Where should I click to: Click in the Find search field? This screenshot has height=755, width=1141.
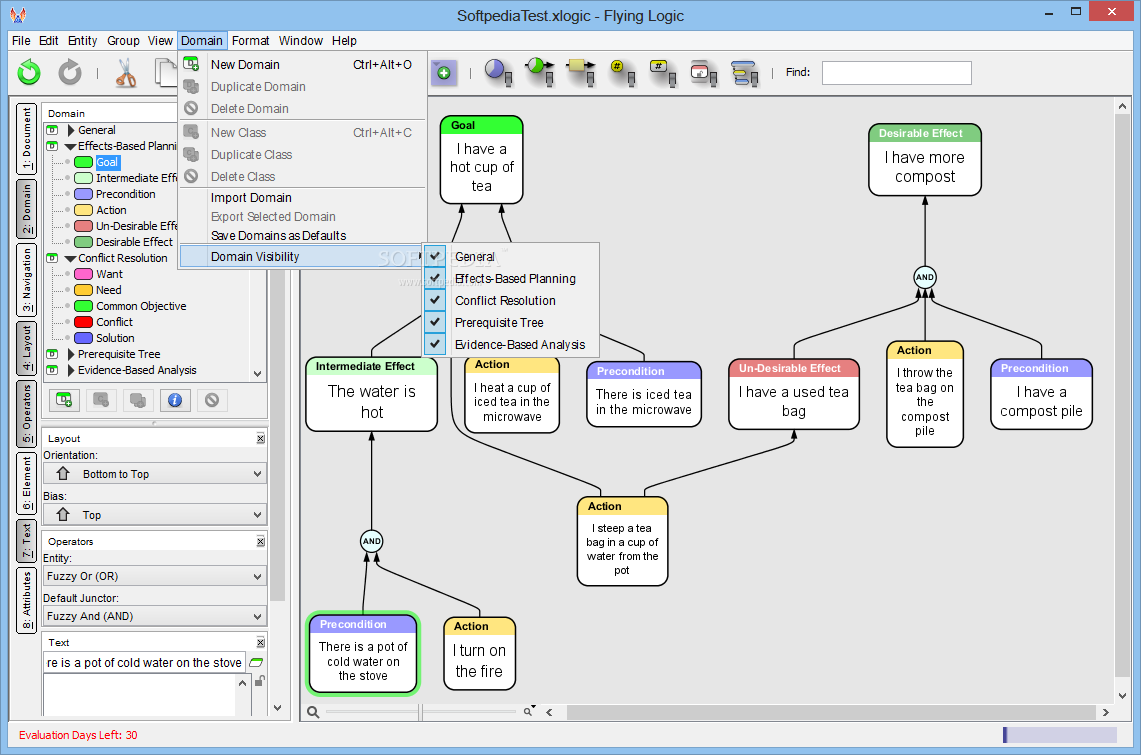tap(896, 73)
